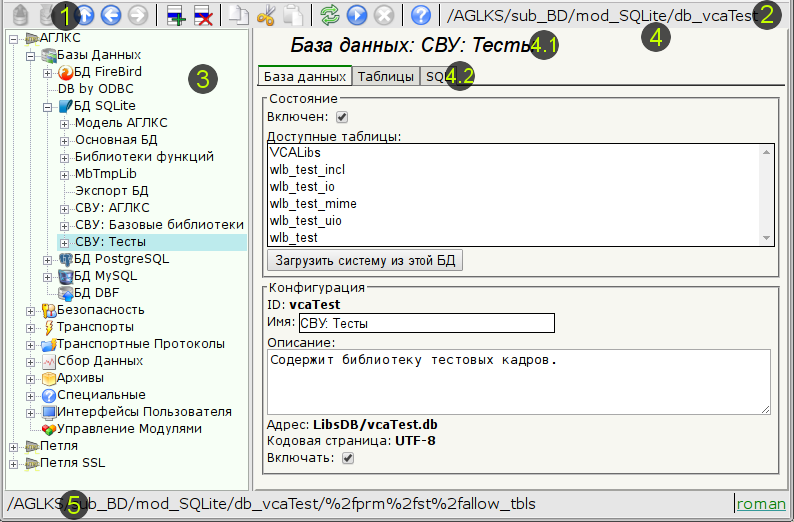Viewport: 794px width, 522px height.
Task: Open help with the question mark icon
Action: [421, 15]
